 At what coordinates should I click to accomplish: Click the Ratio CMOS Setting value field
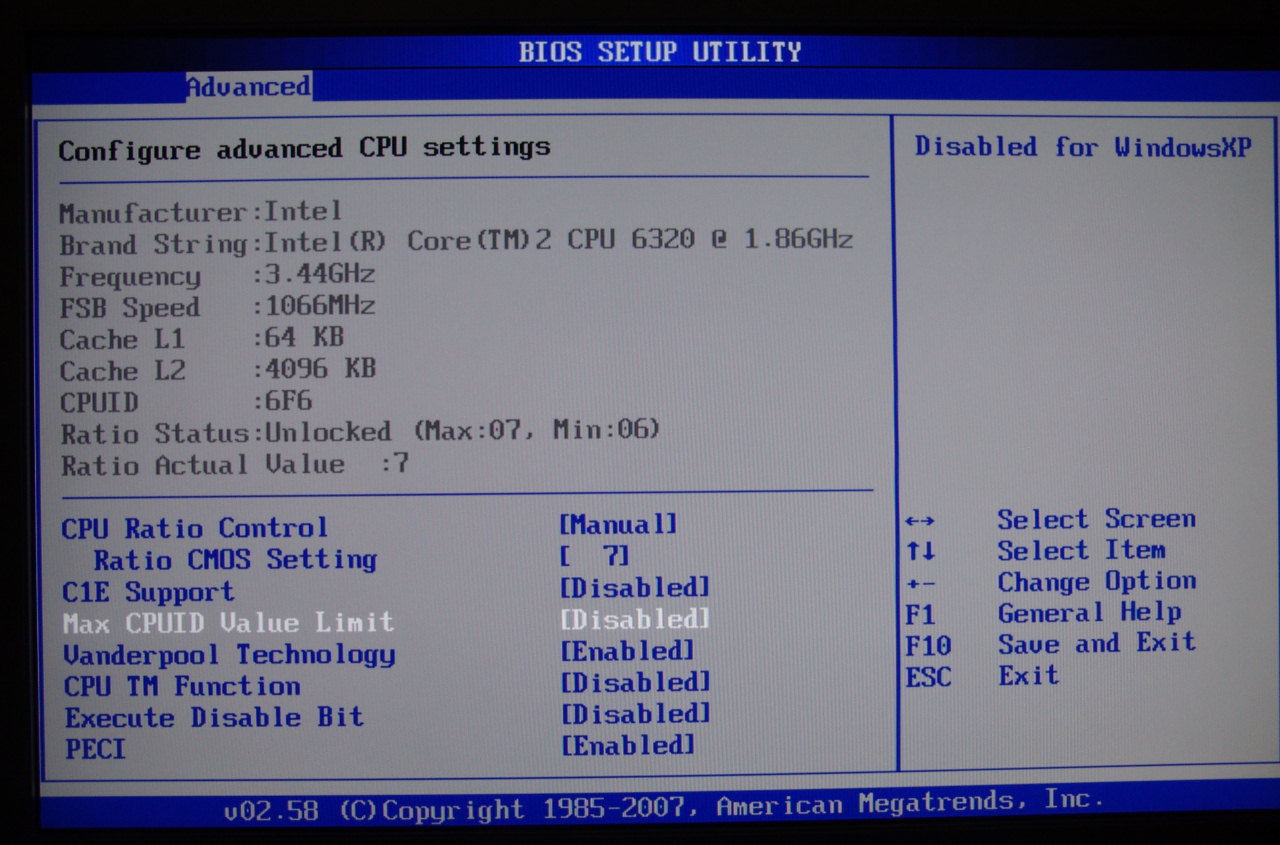click(x=595, y=556)
